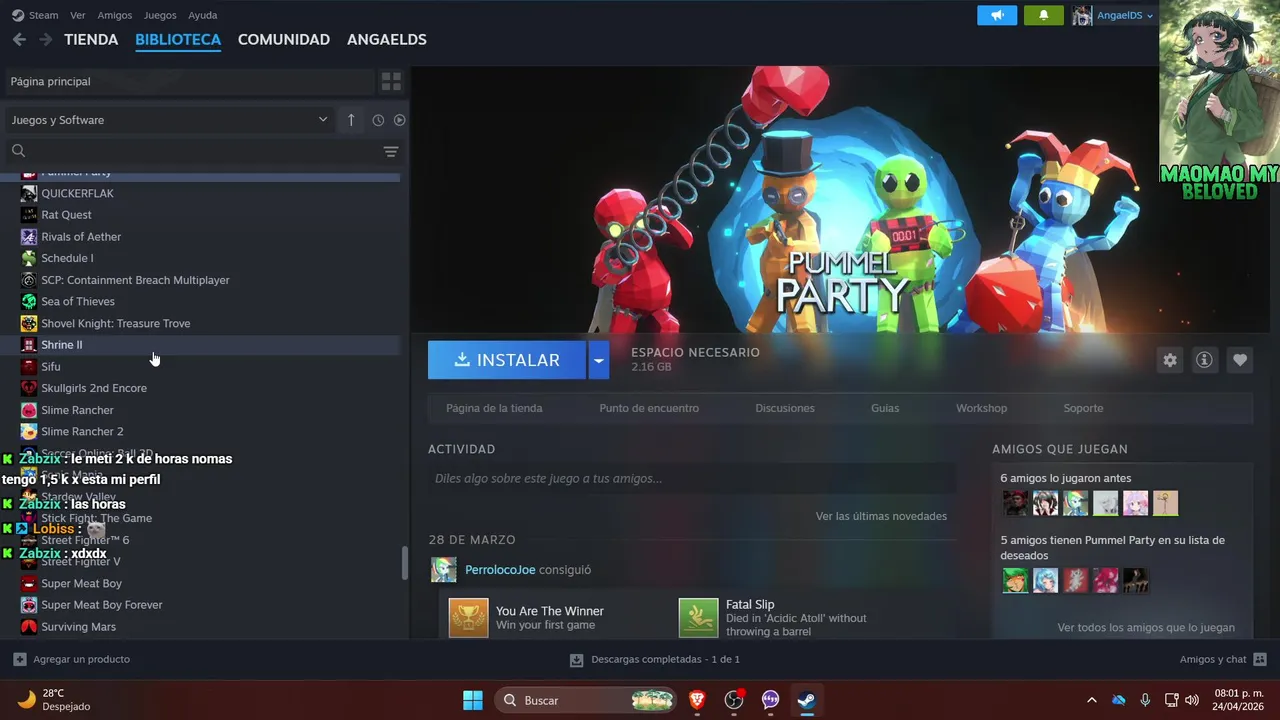This screenshot has height=720, width=1280.
Task: Open Página de la tienda link
Action: 494,408
